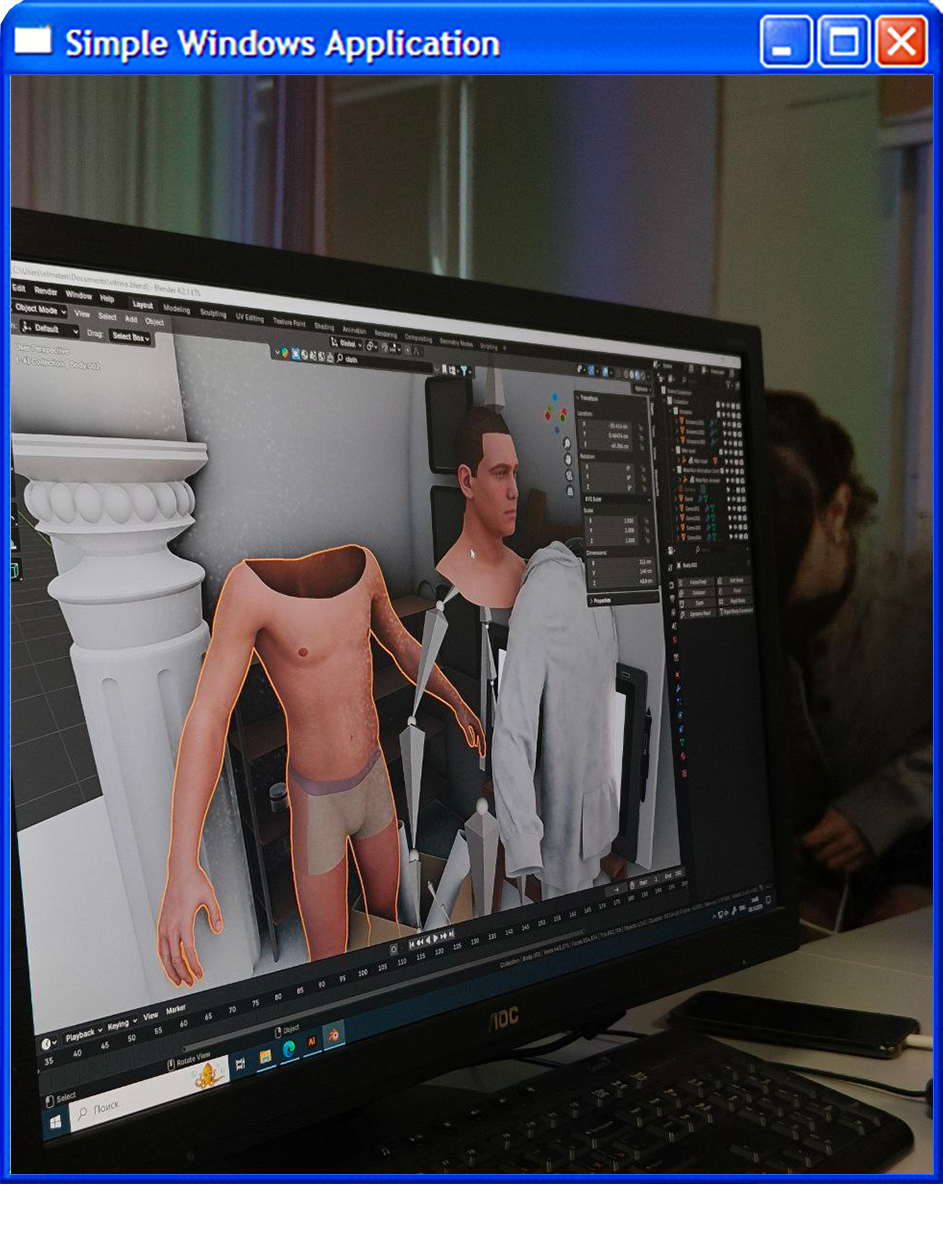This screenshot has height=1249, width=943.
Task: Click the blue Z axis on navigation gizmo
Action: (x=554, y=397)
